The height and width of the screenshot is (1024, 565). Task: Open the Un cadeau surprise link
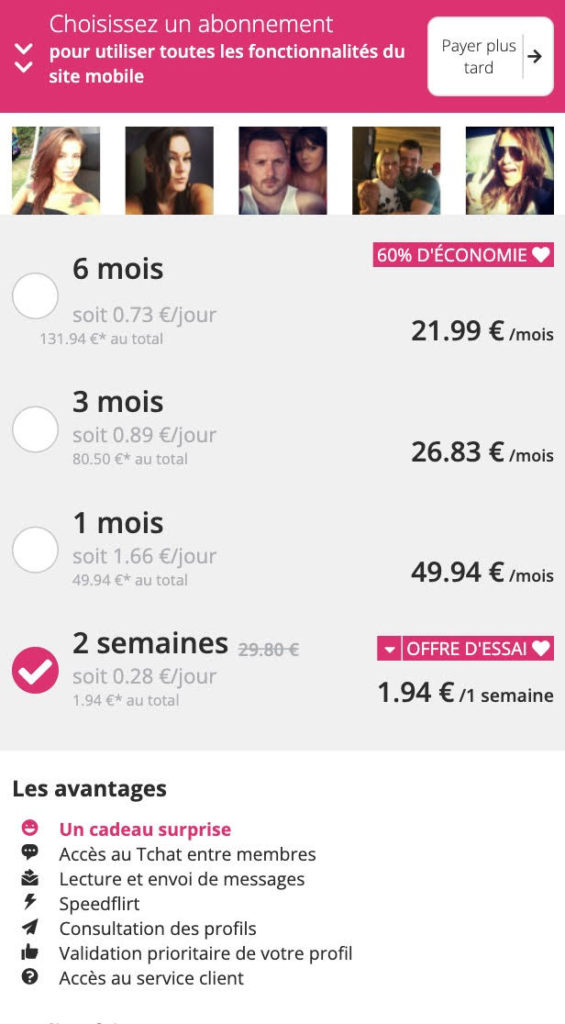[x=145, y=829]
